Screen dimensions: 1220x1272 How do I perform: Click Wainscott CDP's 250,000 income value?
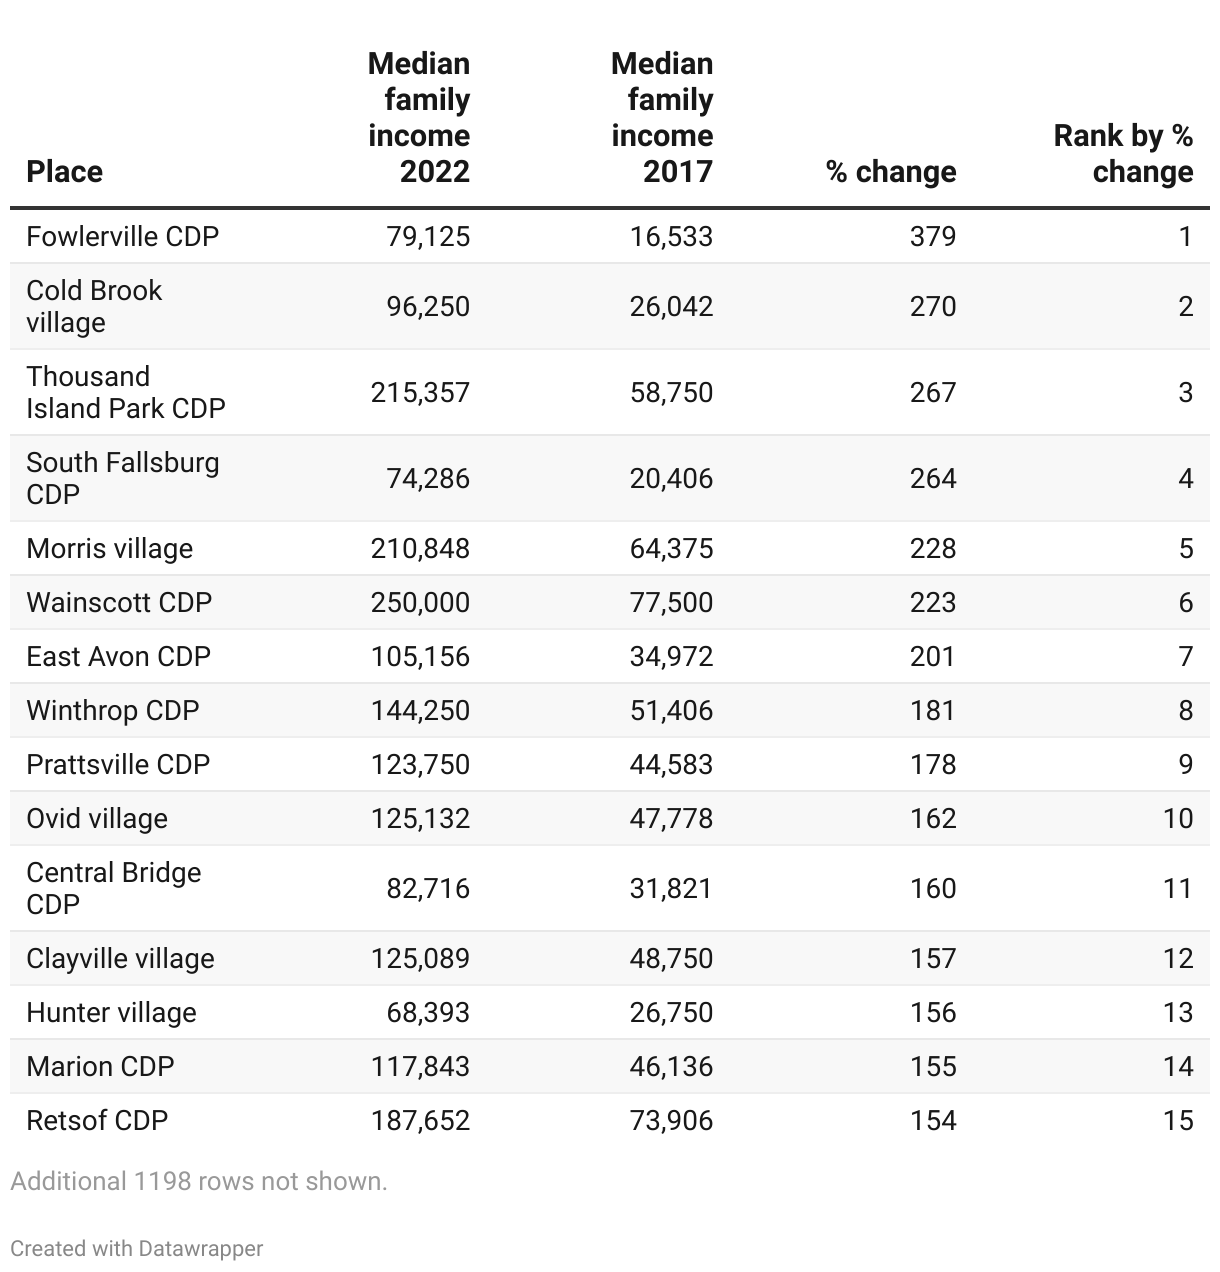pyautogui.click(x=420, y=602)
